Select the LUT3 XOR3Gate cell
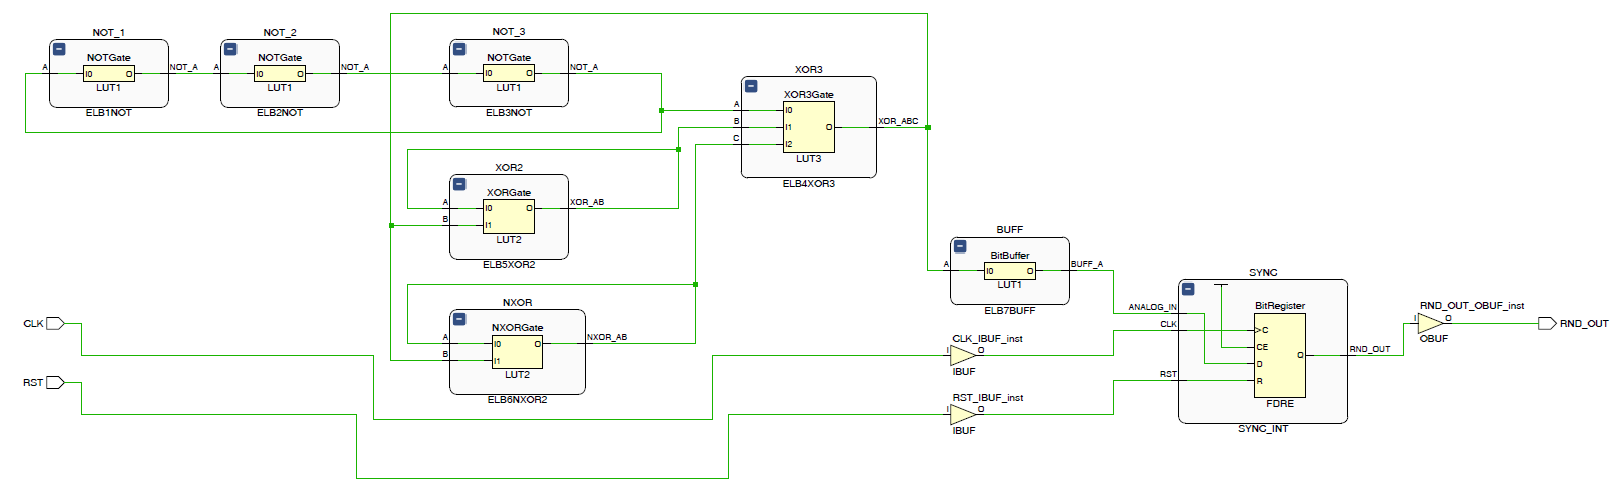Image resolution: width=1617 pixels, height=490 pixels. tap(808, 127)
